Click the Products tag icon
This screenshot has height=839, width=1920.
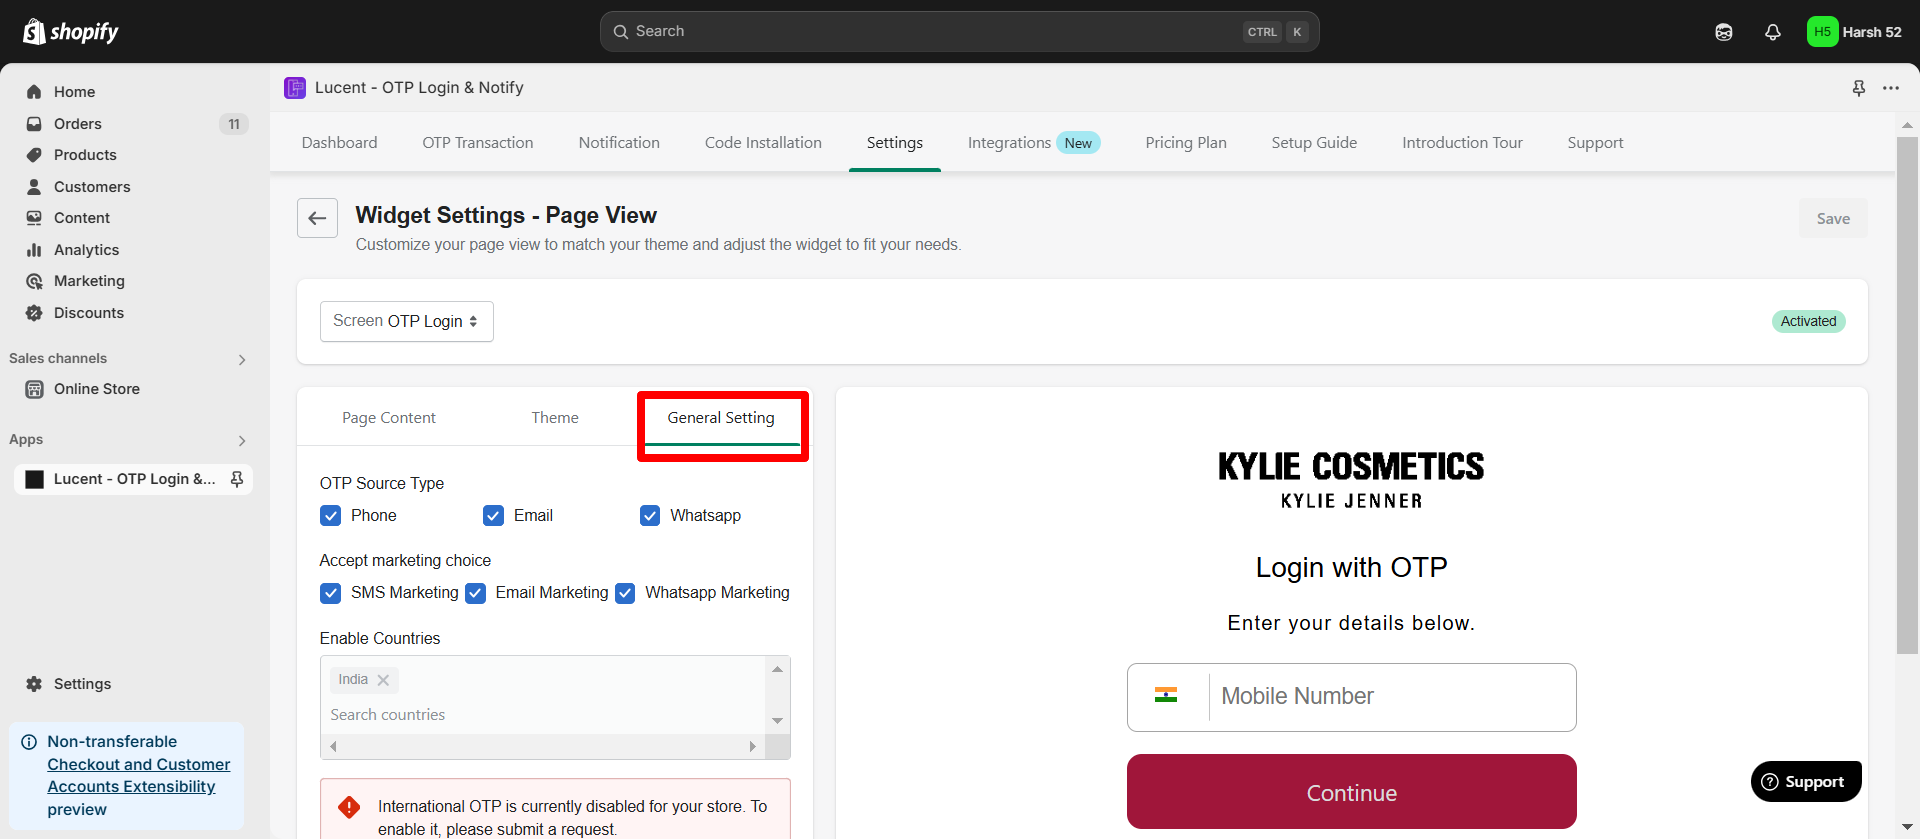[34, 155]
